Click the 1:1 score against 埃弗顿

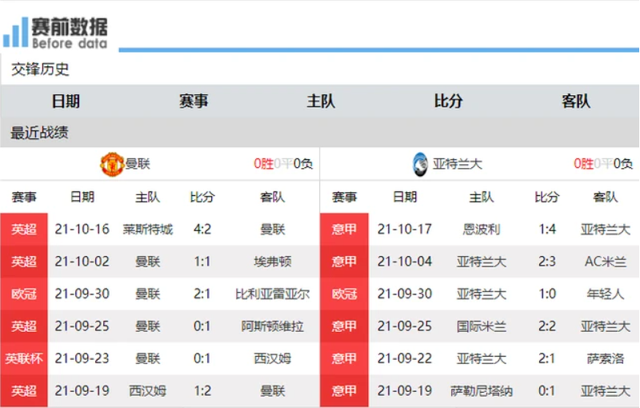[202, 262]
